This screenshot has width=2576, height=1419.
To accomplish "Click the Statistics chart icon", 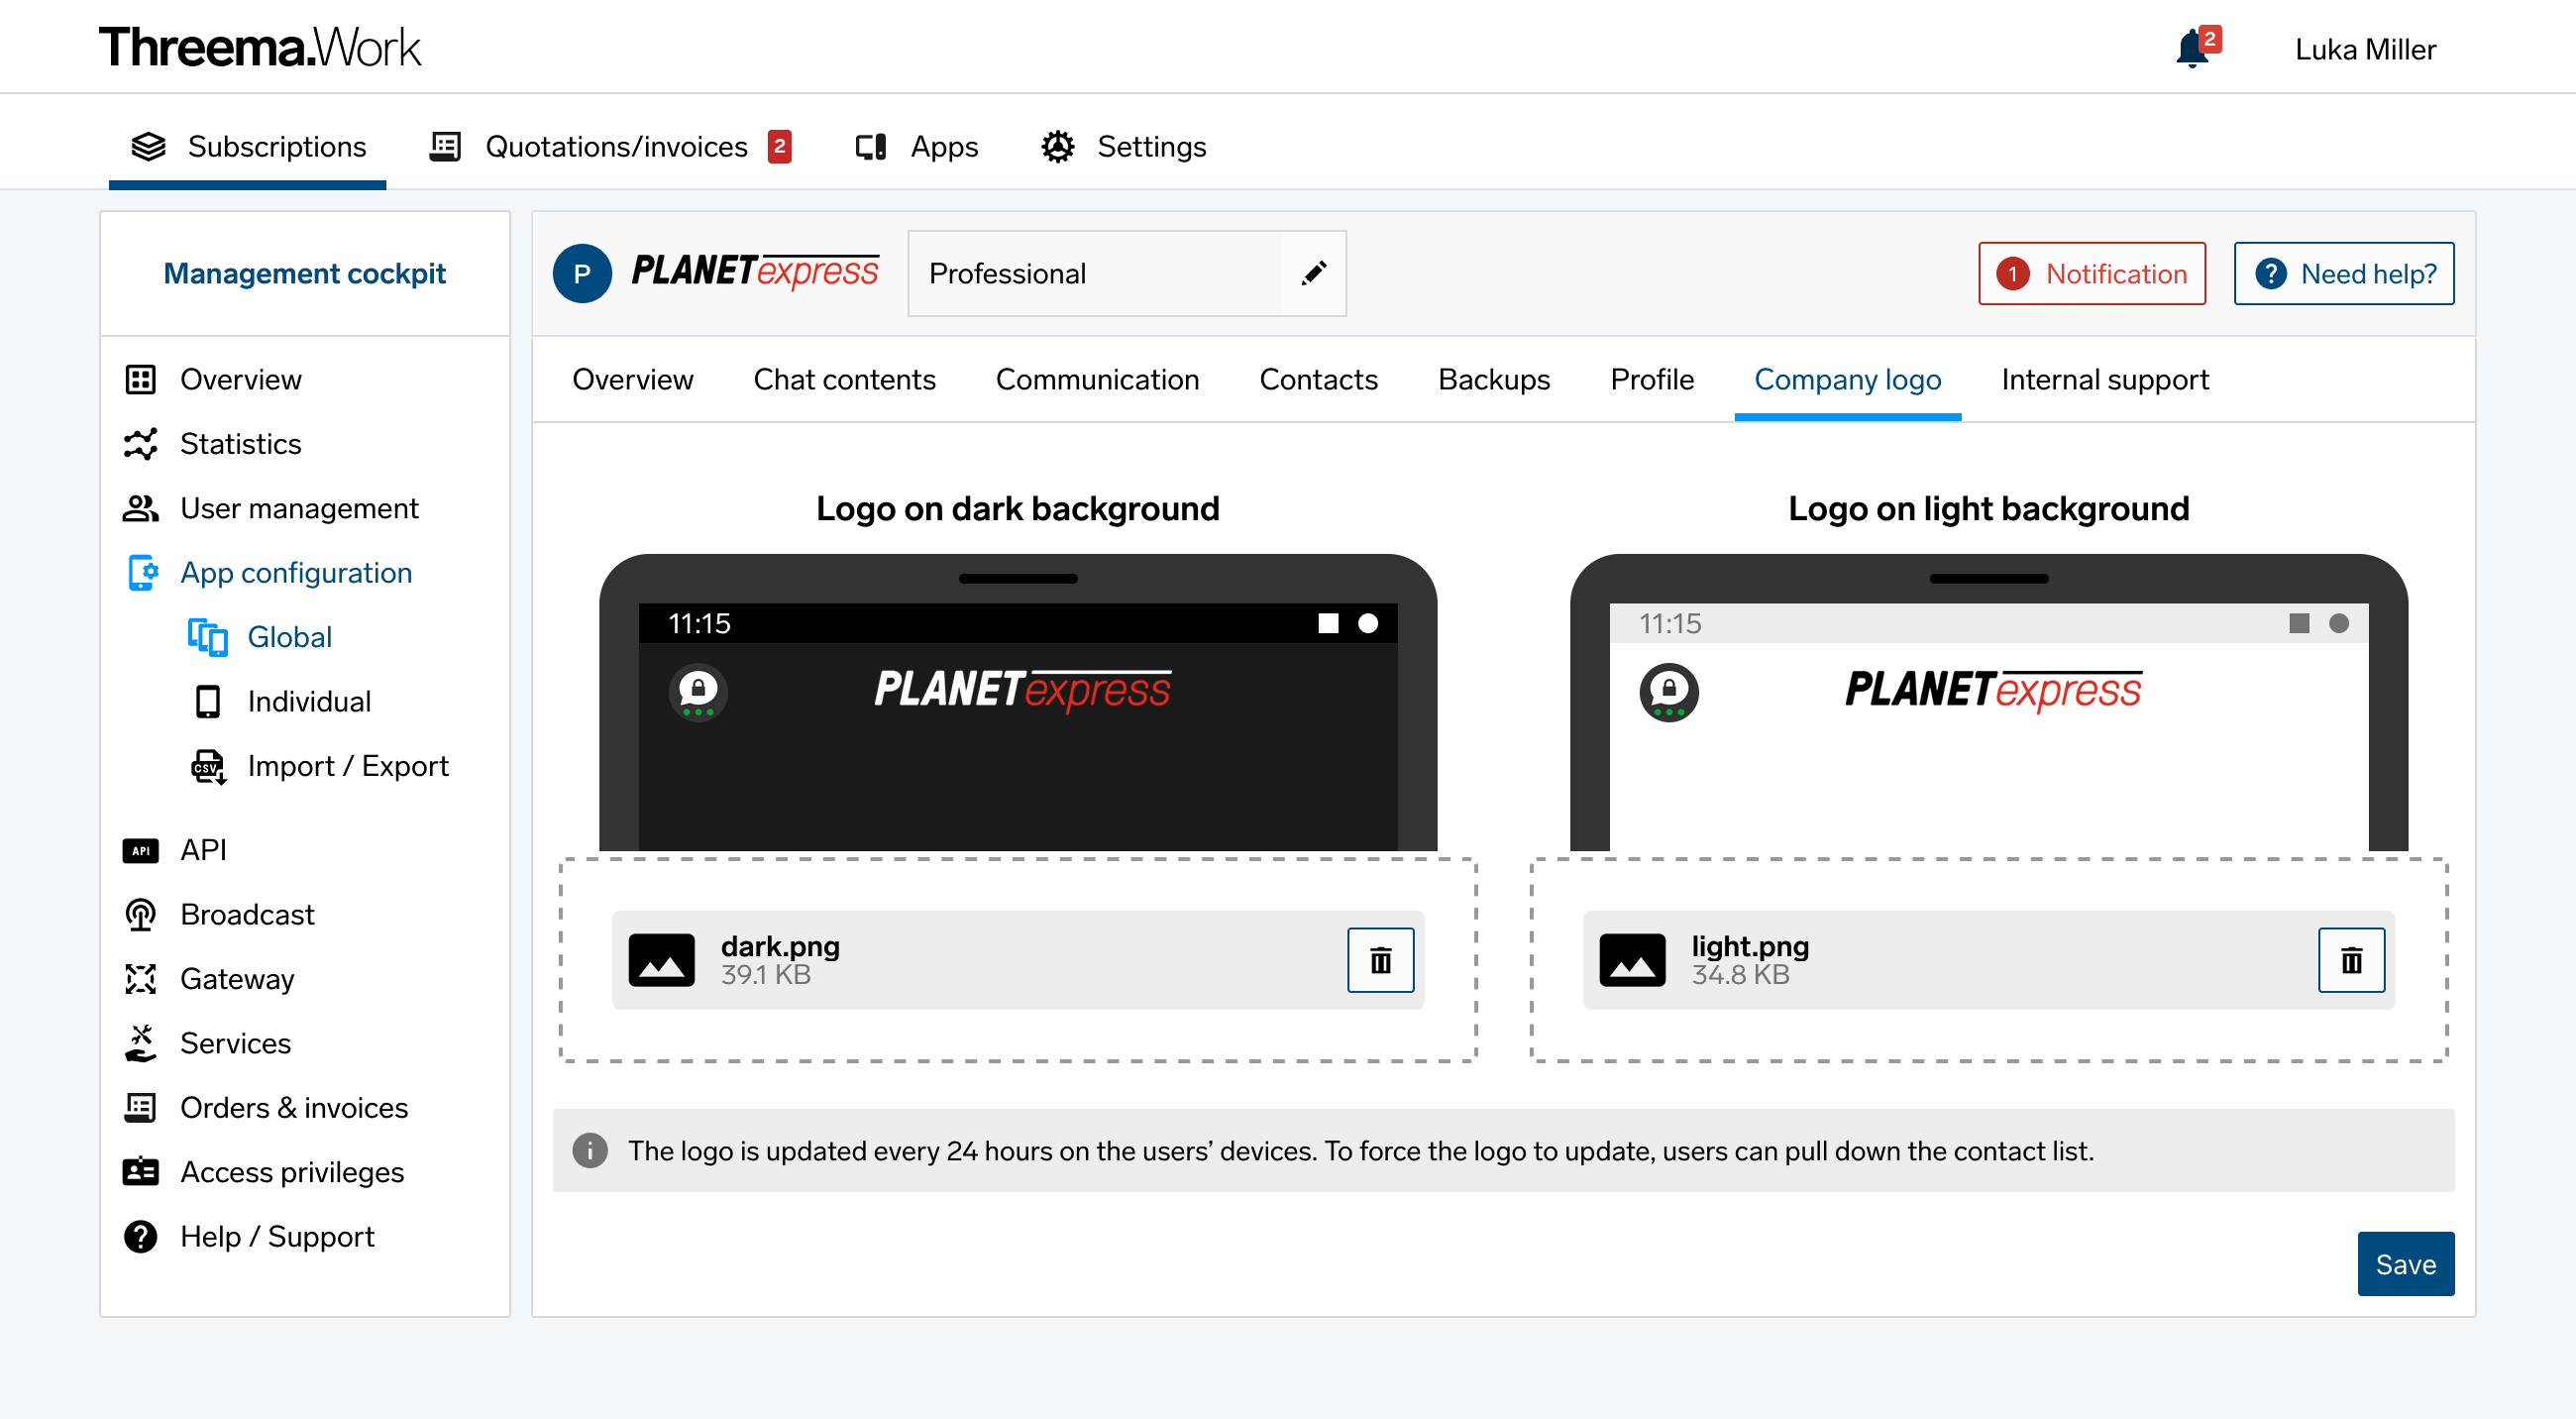I will tap(140, 444).
